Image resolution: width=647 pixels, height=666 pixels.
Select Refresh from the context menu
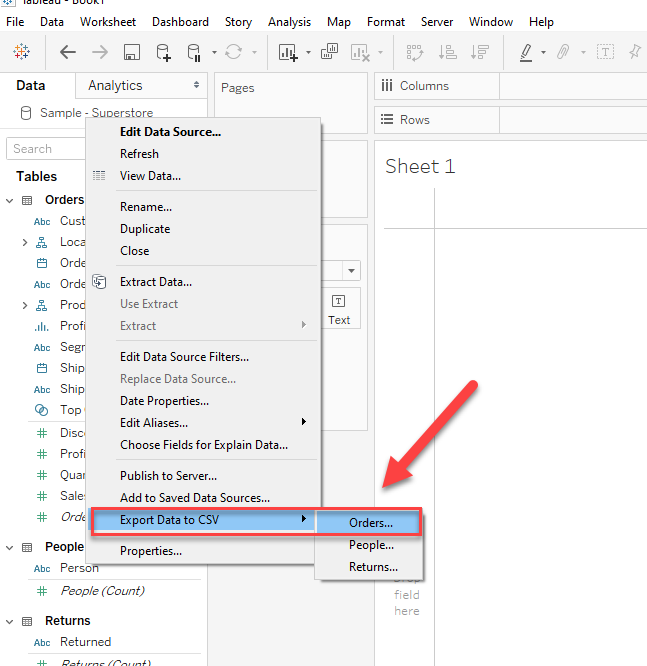[139, 154]
